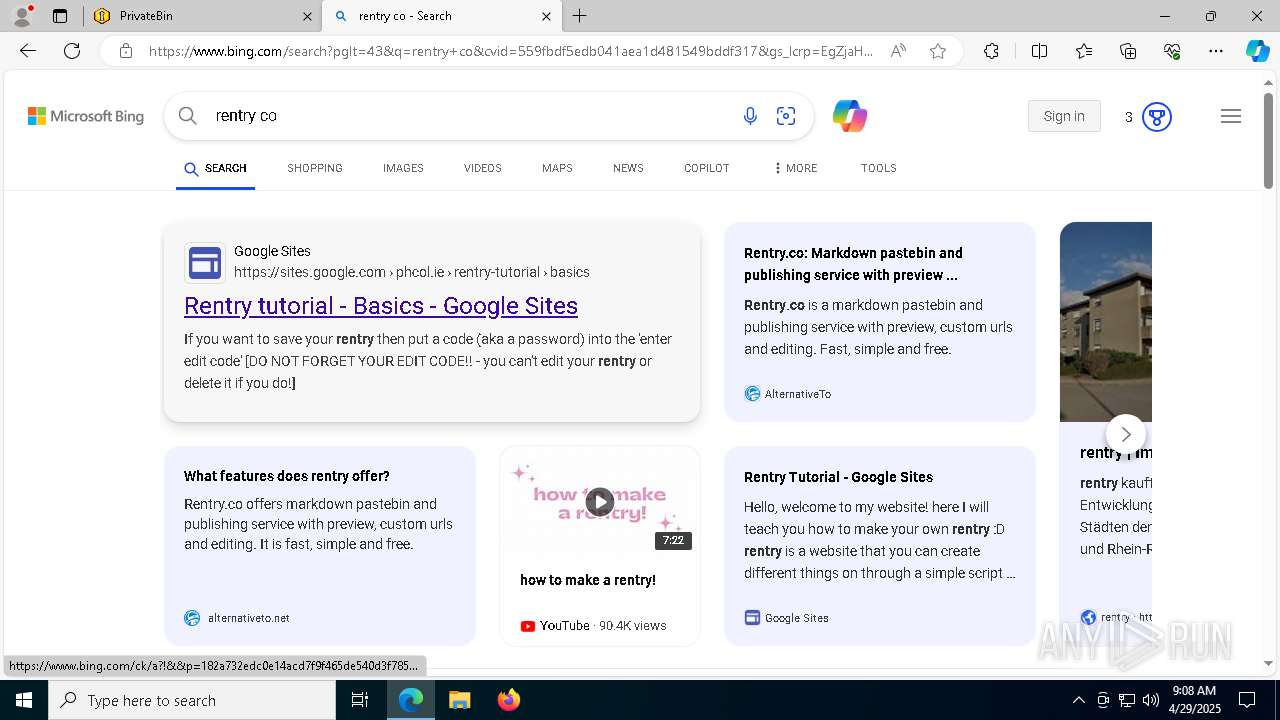
Task: Launch Firefox from taskbar
Action: (509, 700)
